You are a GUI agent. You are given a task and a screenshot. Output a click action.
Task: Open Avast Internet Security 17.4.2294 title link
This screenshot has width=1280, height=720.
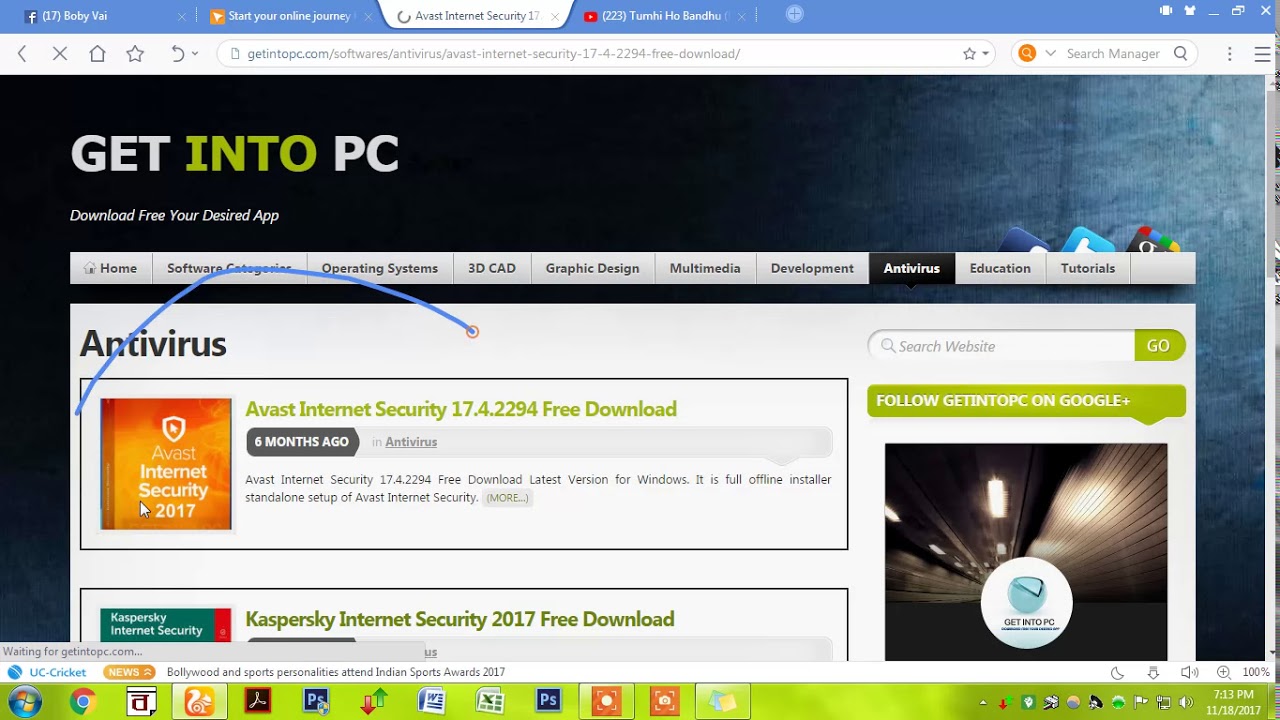click(x=461, y=409)
